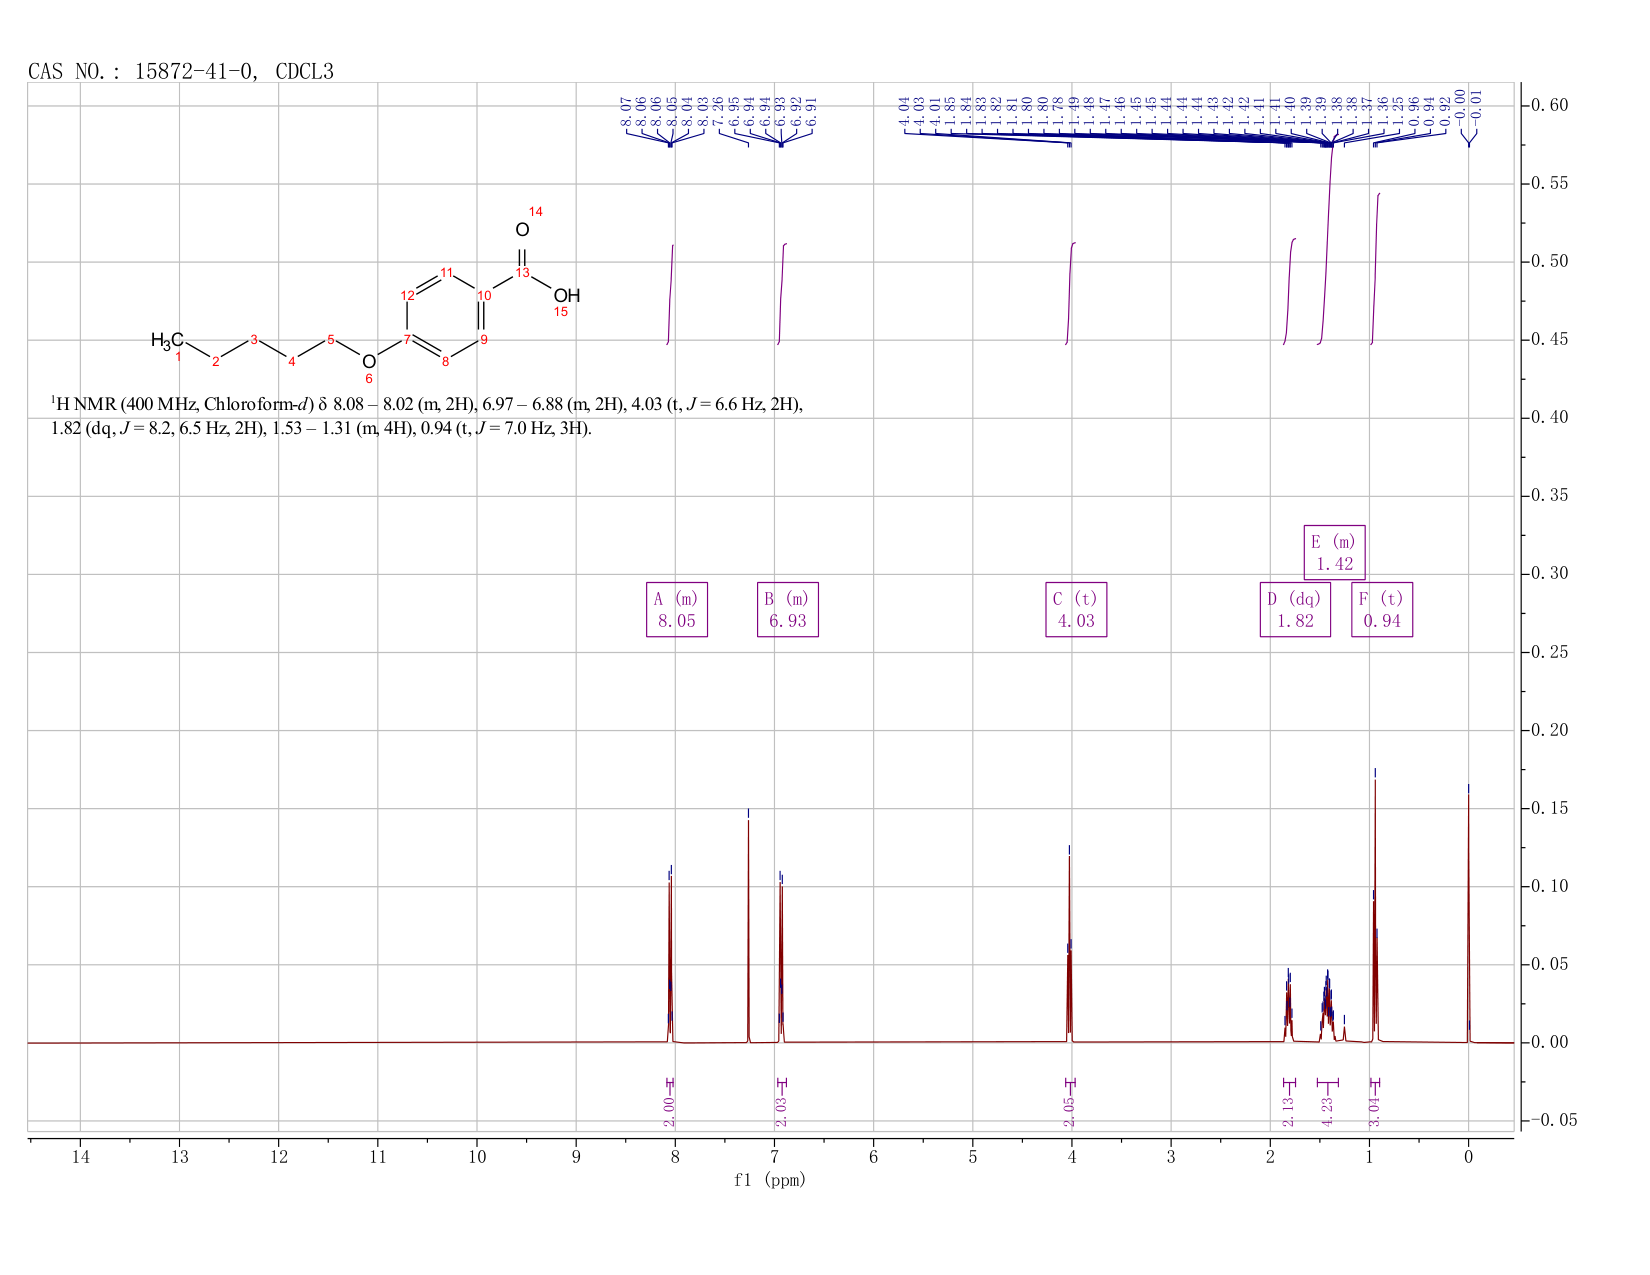The height and width of the screenshot is (1275, 1650).
Task: Click the f1 (ppm) axis label
Action: pyautogui.click(x=770, y=1180)
